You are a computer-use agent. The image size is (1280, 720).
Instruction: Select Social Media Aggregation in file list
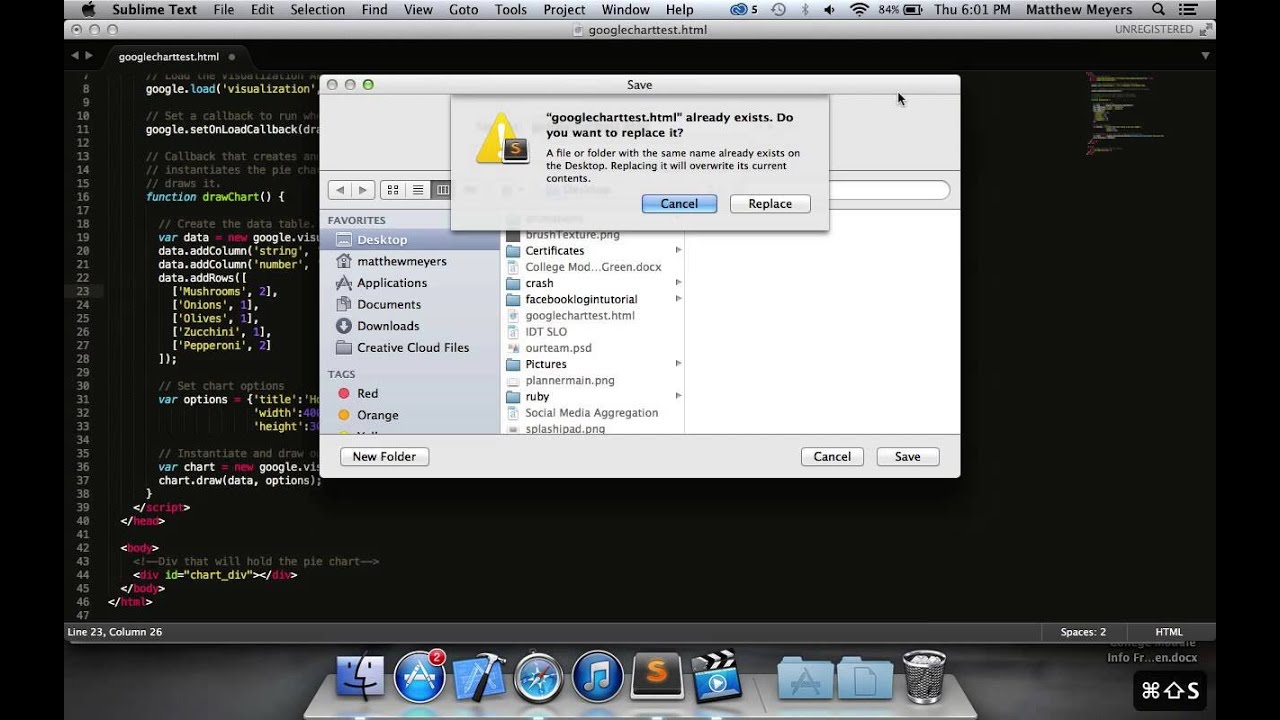(592, 413)
